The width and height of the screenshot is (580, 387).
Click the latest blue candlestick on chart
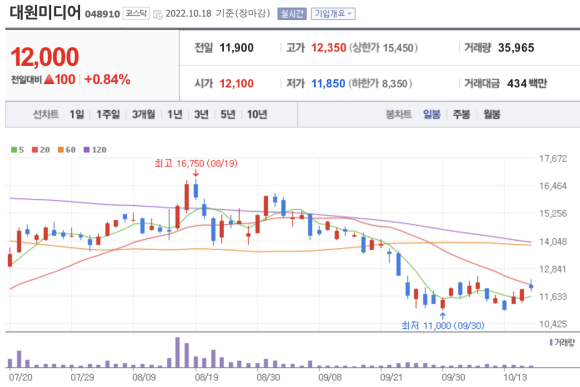[x=531, y=286]
